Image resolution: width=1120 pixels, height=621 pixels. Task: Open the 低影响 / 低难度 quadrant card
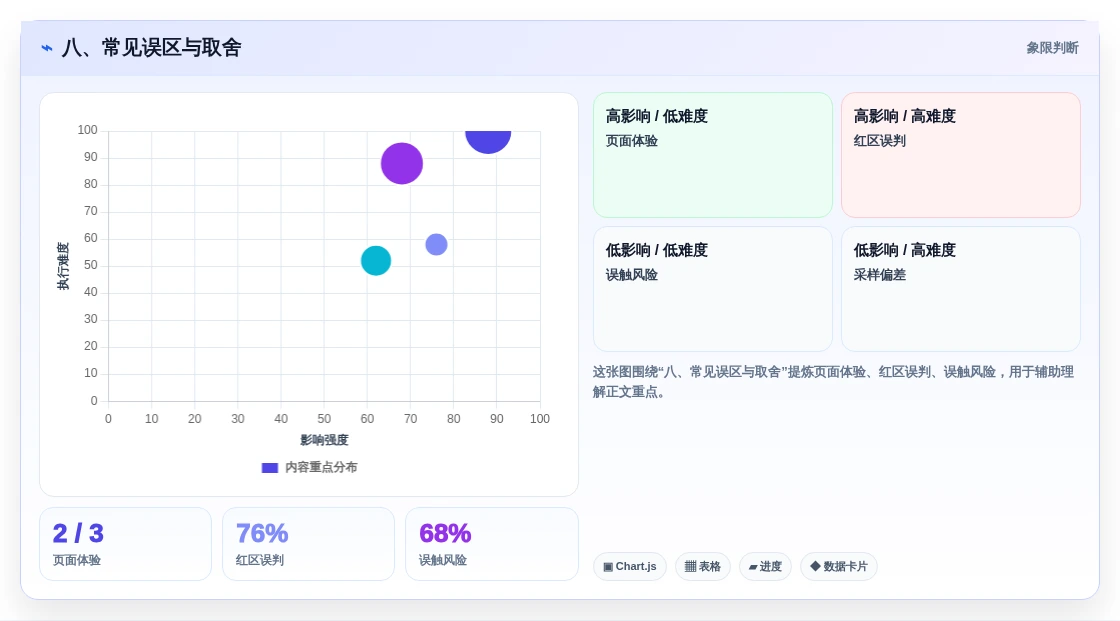[x=713, y=289]
